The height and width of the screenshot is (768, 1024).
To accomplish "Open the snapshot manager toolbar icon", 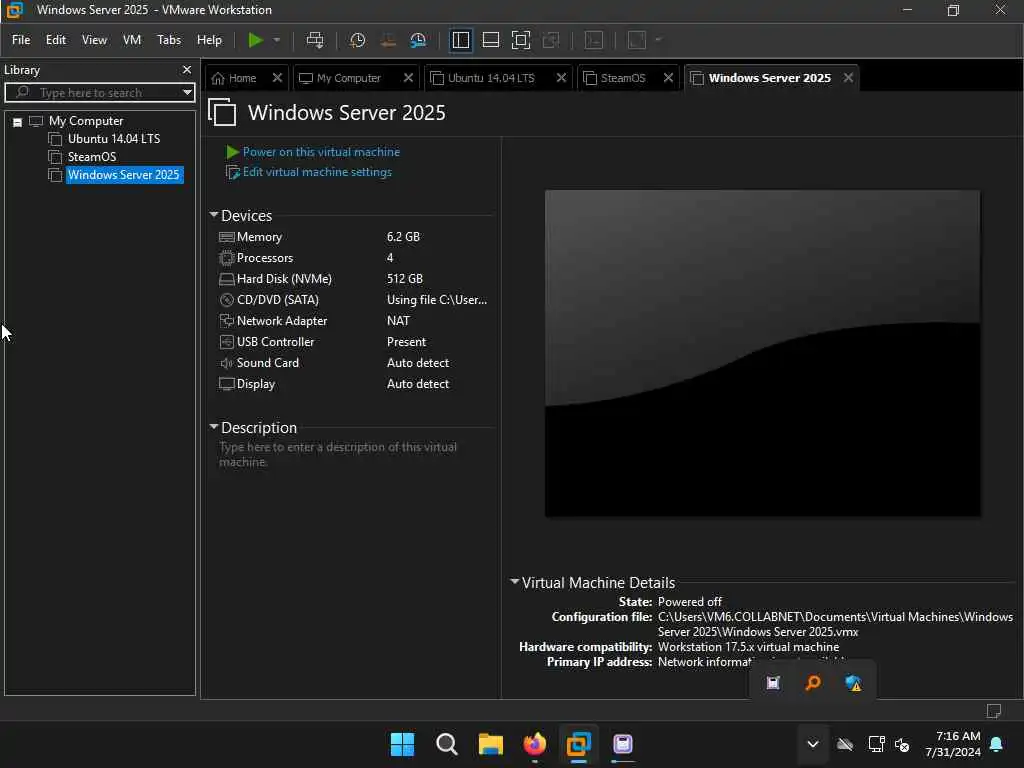I will 418,40.
